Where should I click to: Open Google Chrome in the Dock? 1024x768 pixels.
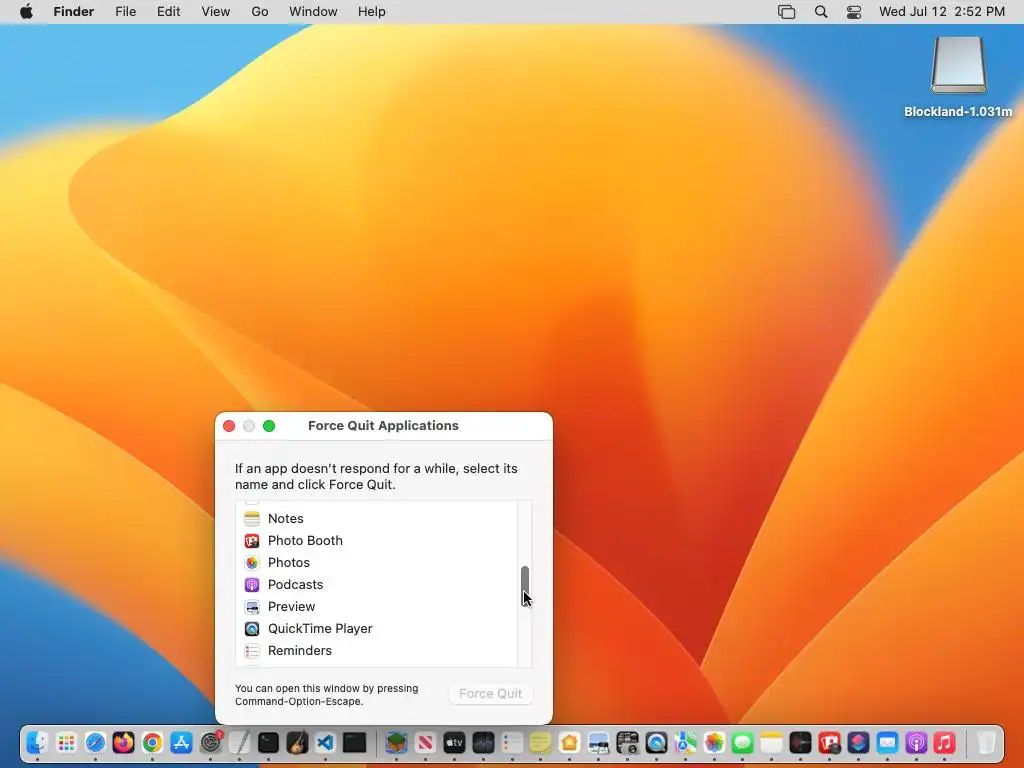click(x=152, y=743)
